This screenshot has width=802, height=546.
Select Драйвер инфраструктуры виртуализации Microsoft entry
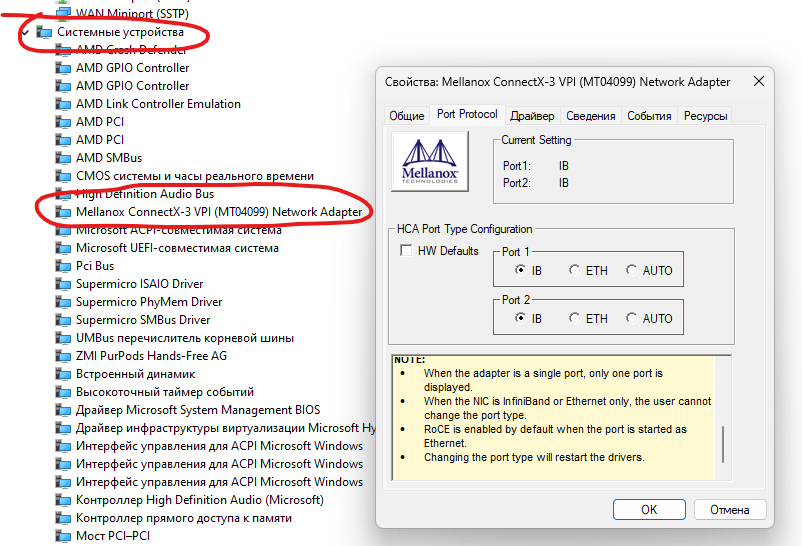(226, 428)
